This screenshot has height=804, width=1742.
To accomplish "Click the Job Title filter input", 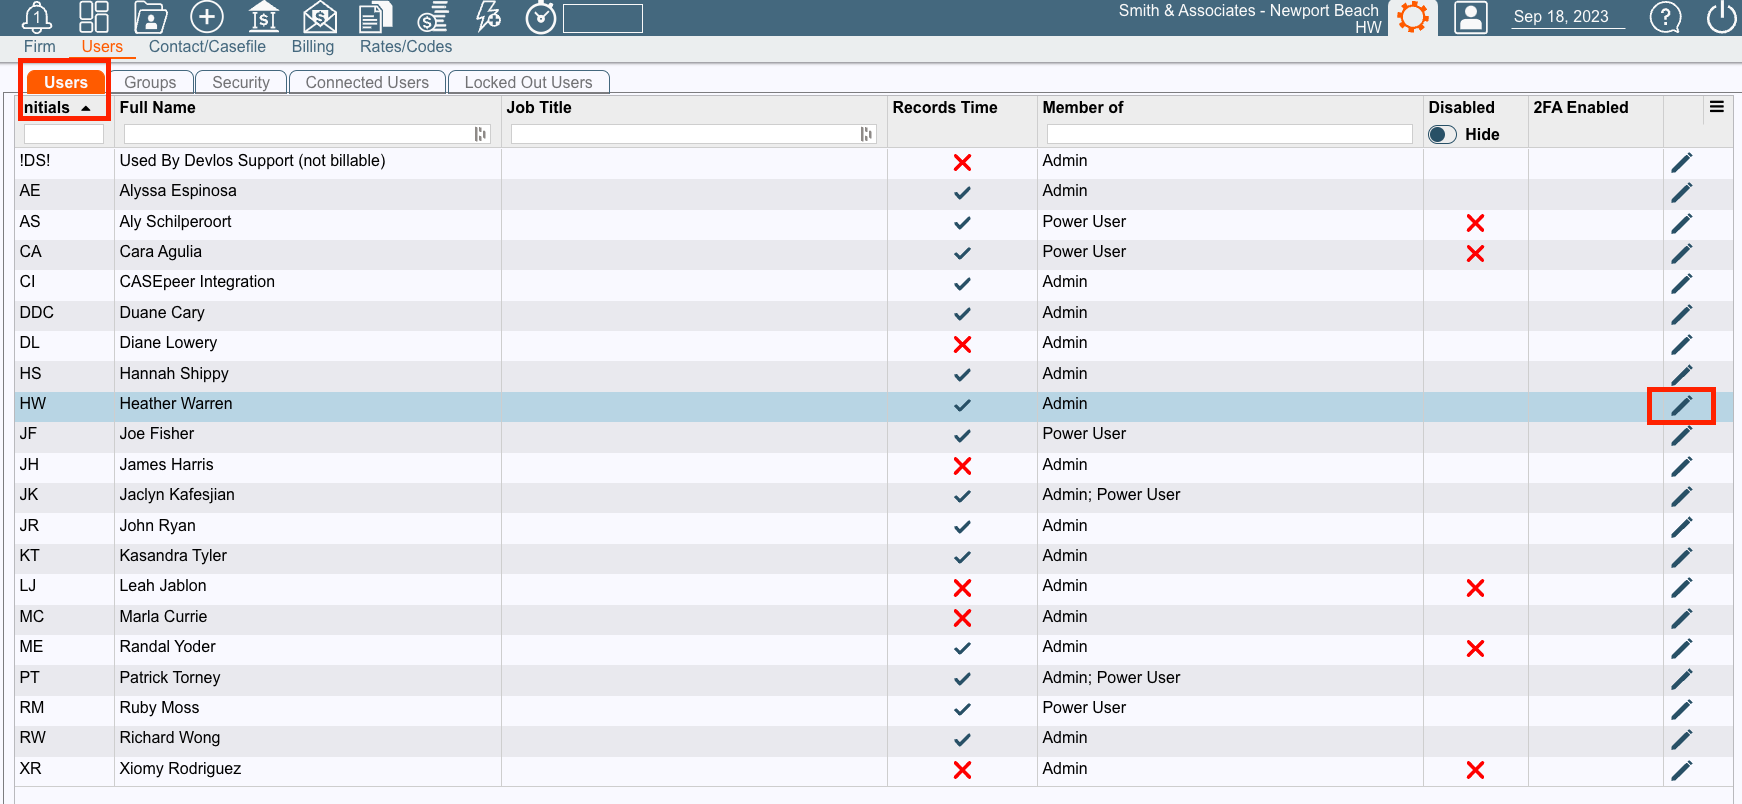I will (693, 134).
